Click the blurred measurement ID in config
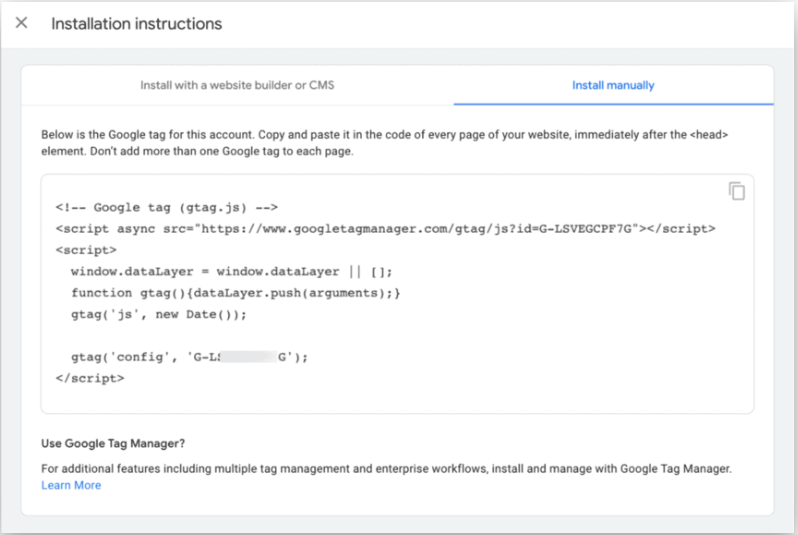Image resolution: width=798 pixels, height=535 pixels. coord(248,357)
